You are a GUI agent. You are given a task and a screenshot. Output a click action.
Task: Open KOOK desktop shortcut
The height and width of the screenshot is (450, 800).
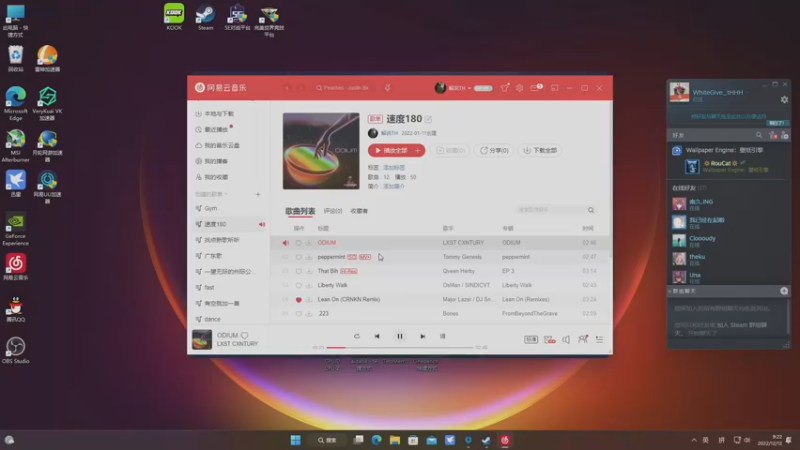click(174, 17)
